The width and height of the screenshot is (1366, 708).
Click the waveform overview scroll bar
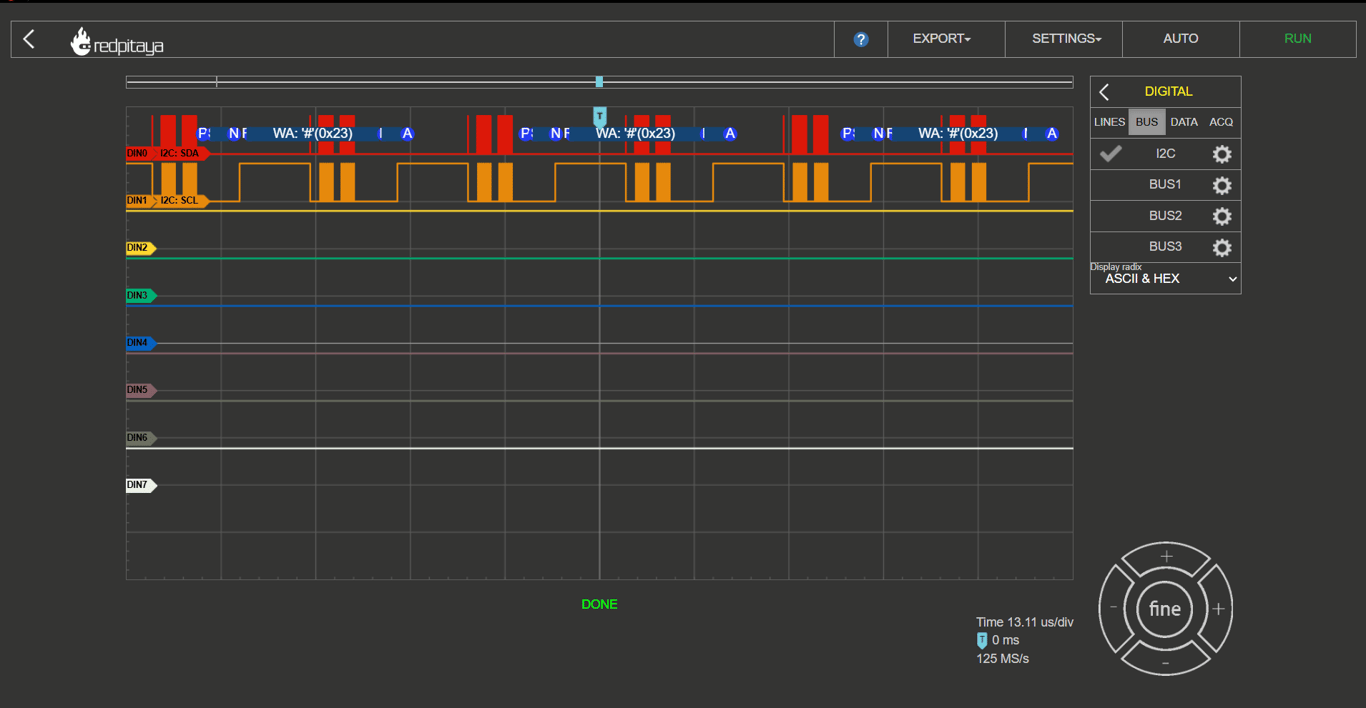pyautogui.click(x=599, y=82)
